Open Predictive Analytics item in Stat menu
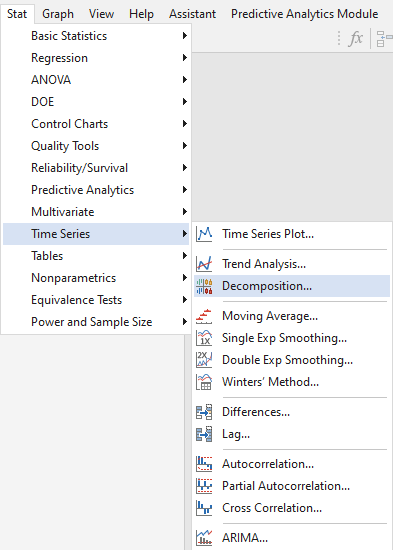The height and width of the screenshot is (550, 393). (x=96, y=190)
